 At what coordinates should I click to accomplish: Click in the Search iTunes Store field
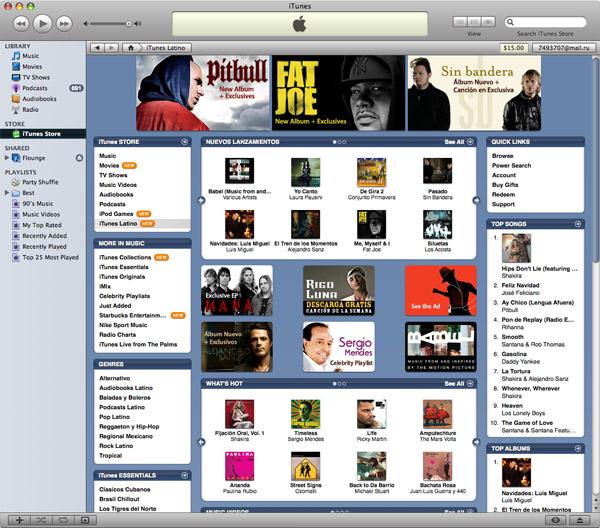click(545, 22)
